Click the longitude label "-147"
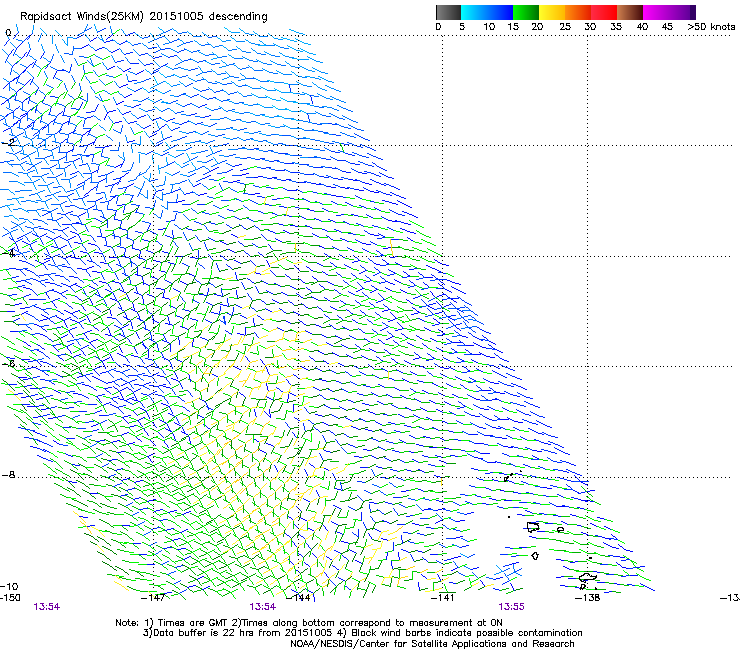 (153, 598)
